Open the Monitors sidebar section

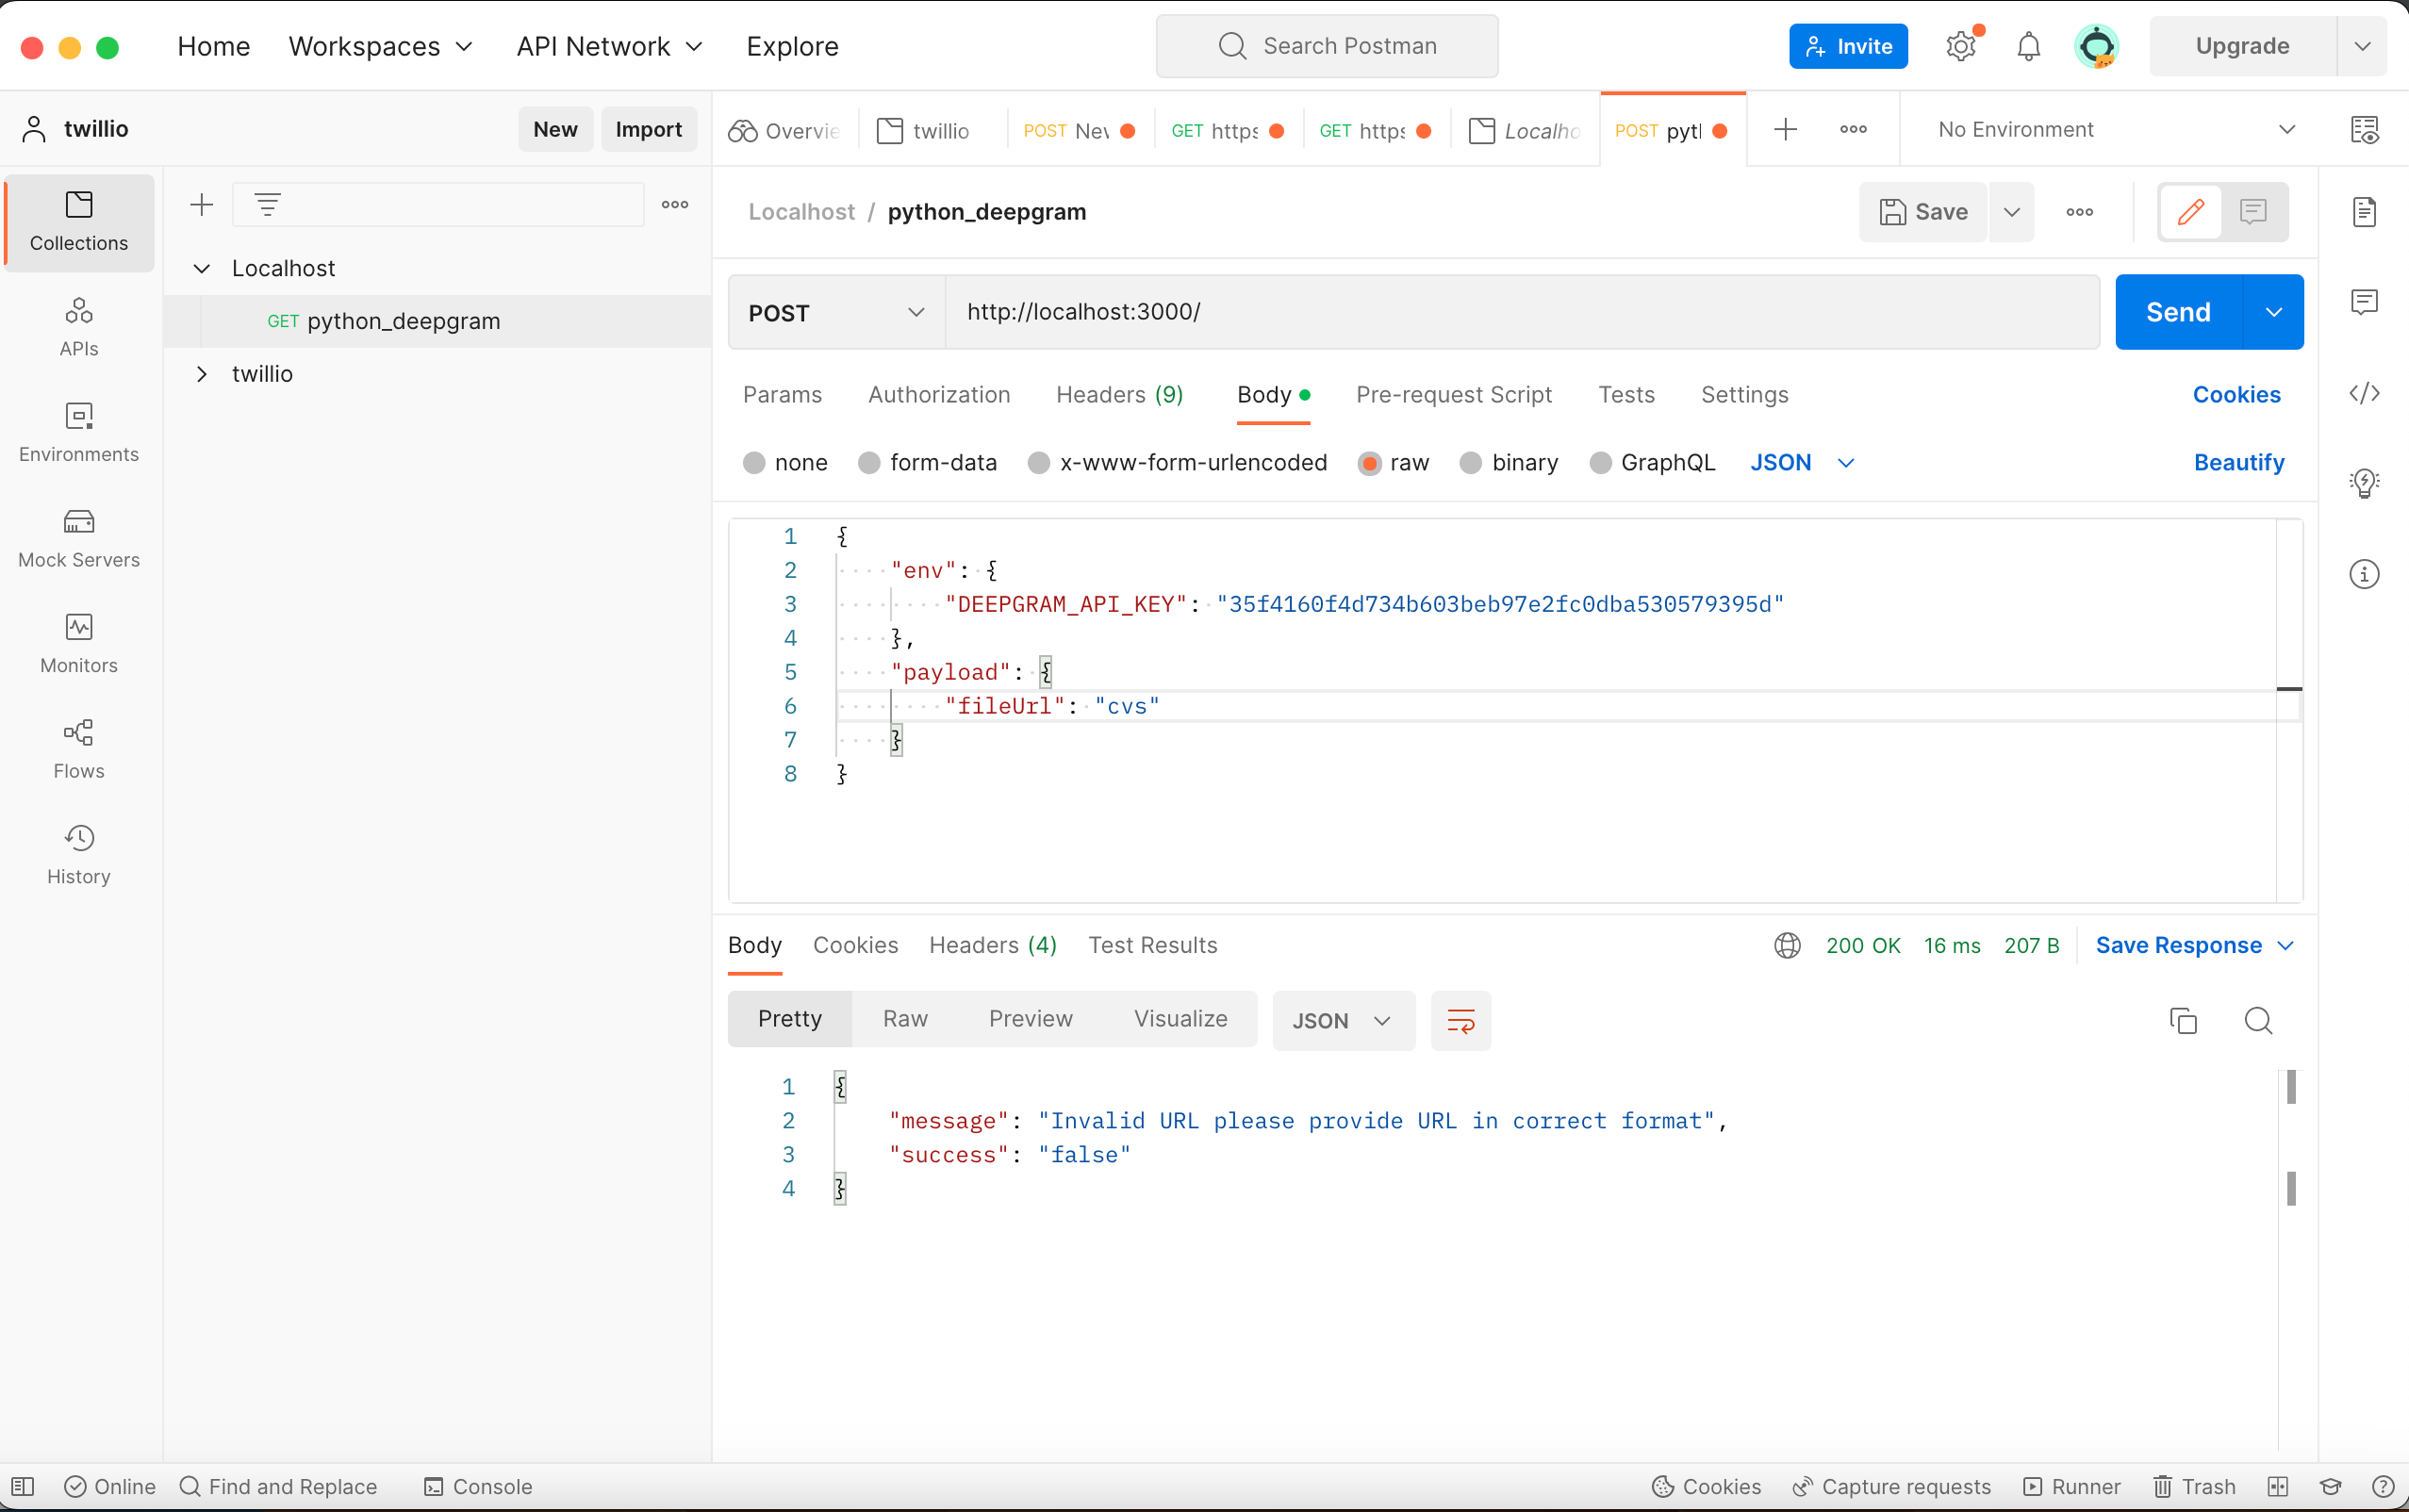pyautogui.click(x=79, y=643)
